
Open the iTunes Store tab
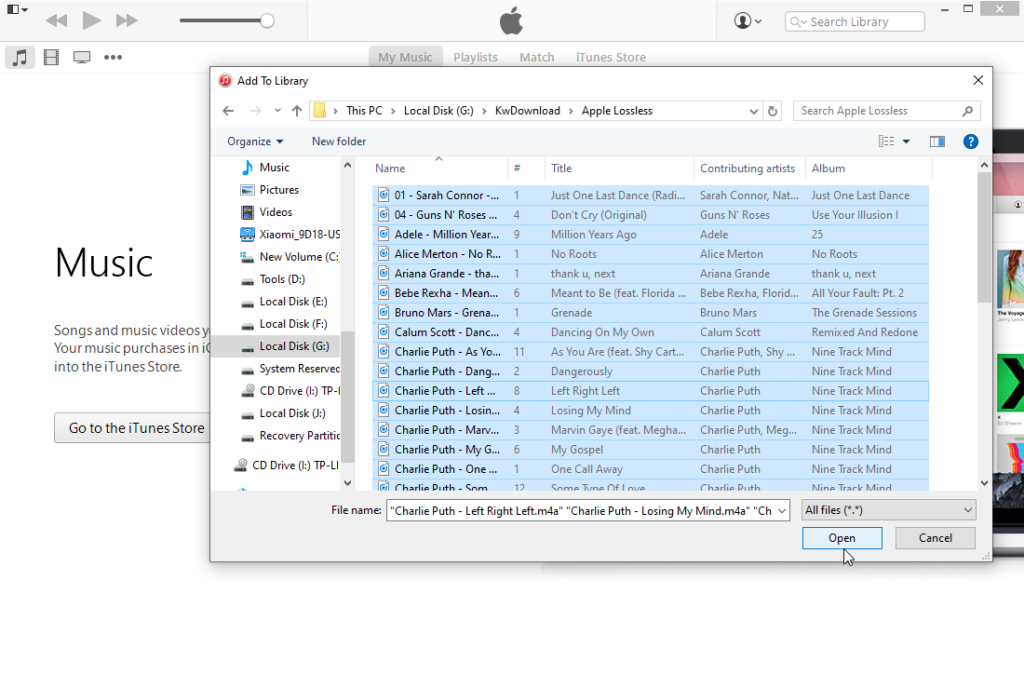point(610,57)
